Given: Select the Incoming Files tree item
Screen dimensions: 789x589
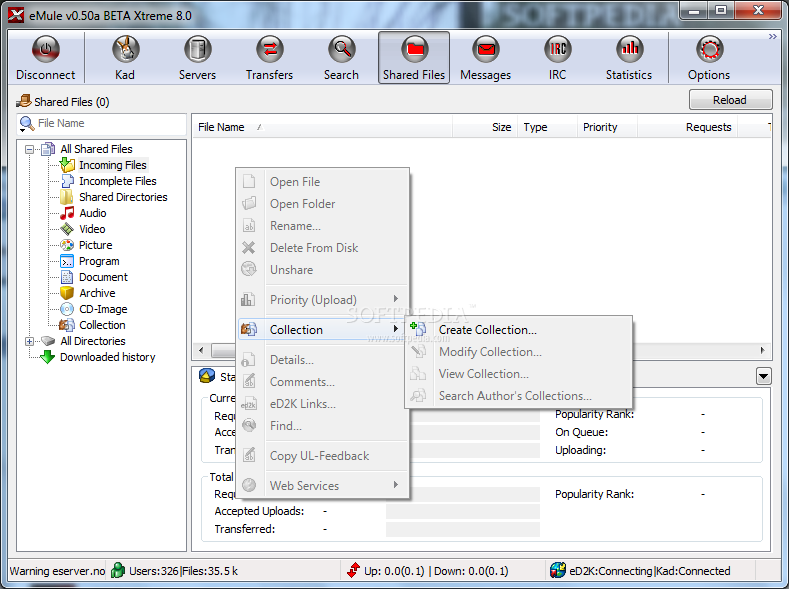Looking at the screenshot, I should tap(113, 165).
